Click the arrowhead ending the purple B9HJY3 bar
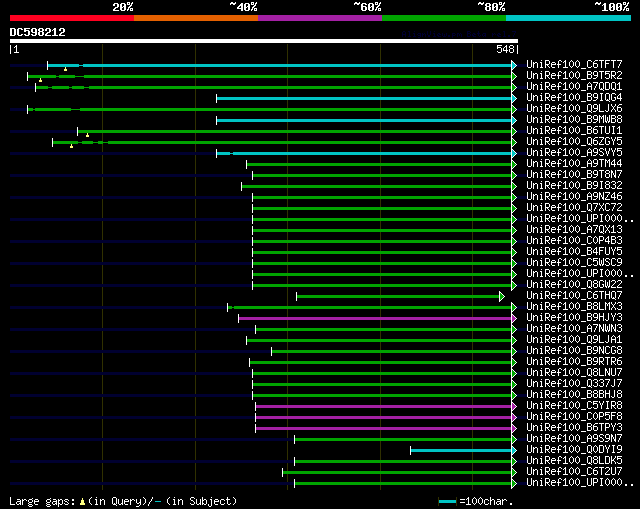 click(514, 318)
